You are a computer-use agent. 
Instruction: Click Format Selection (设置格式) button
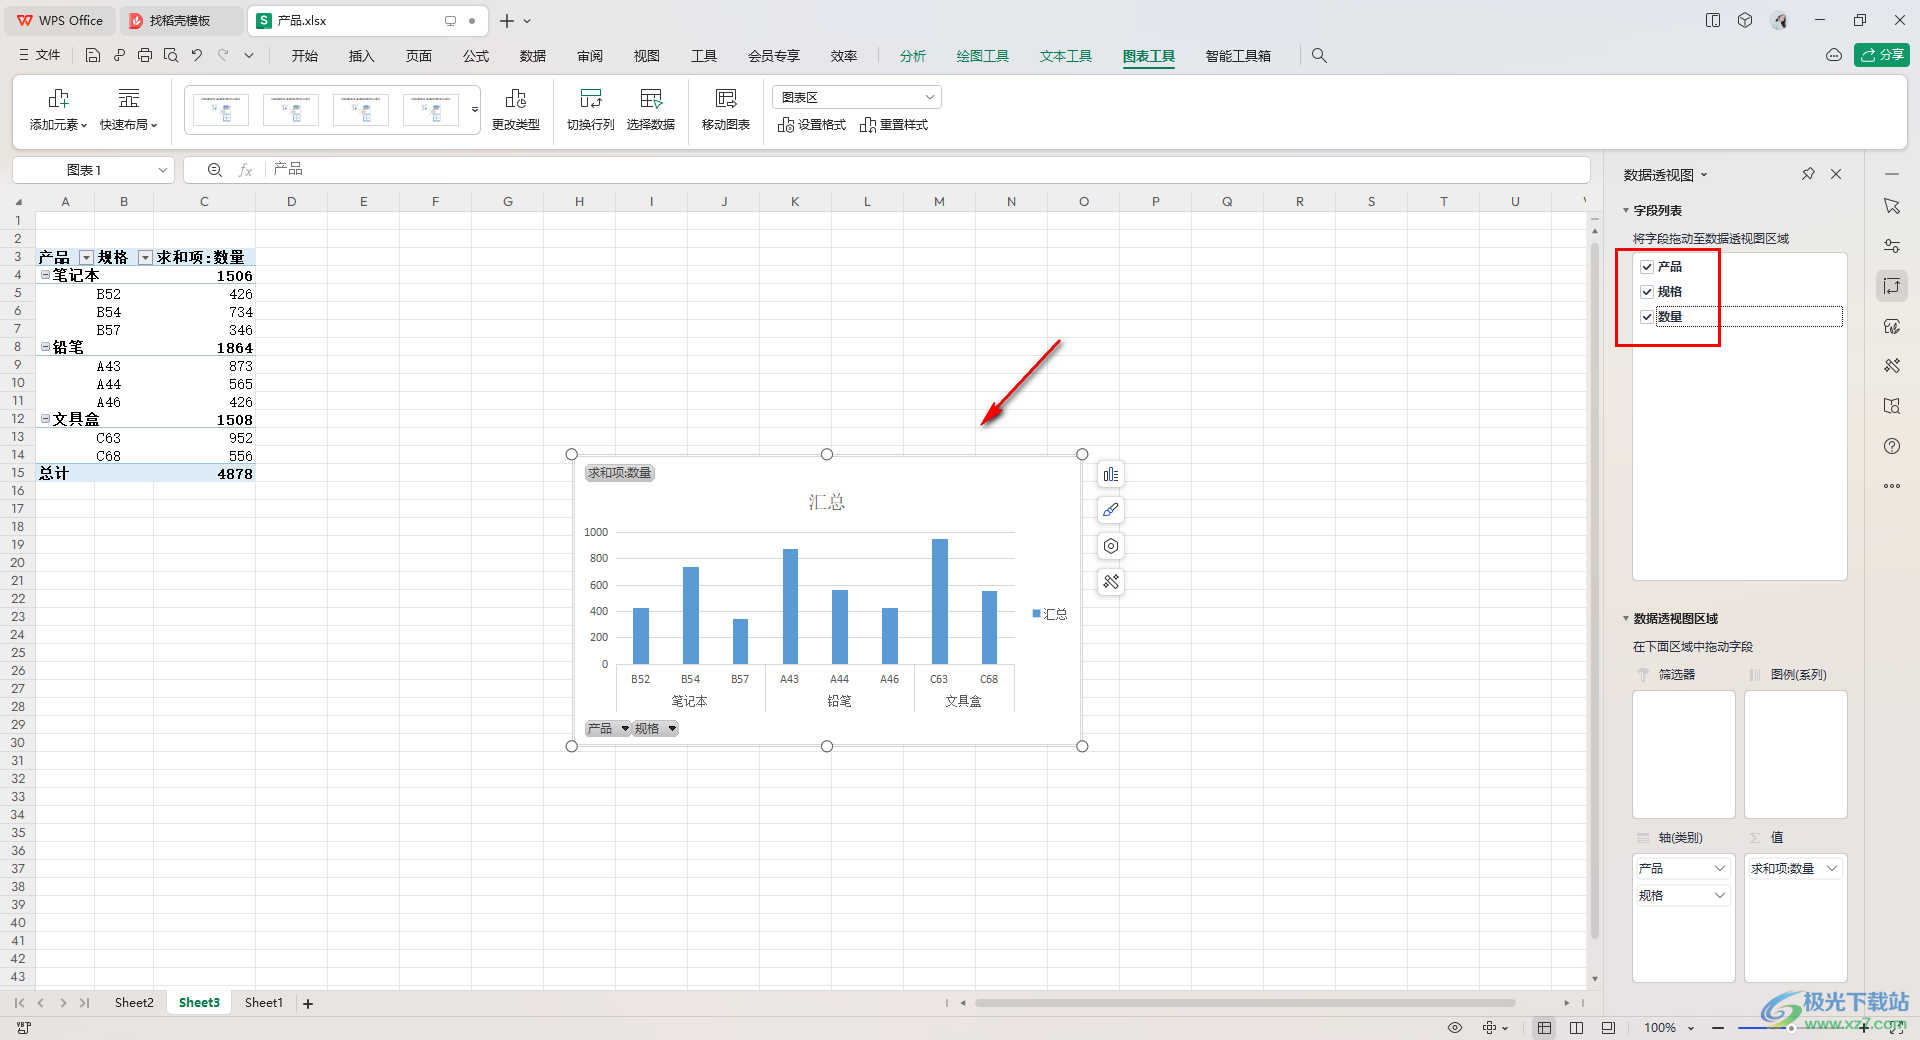click(x=812, y=125)
